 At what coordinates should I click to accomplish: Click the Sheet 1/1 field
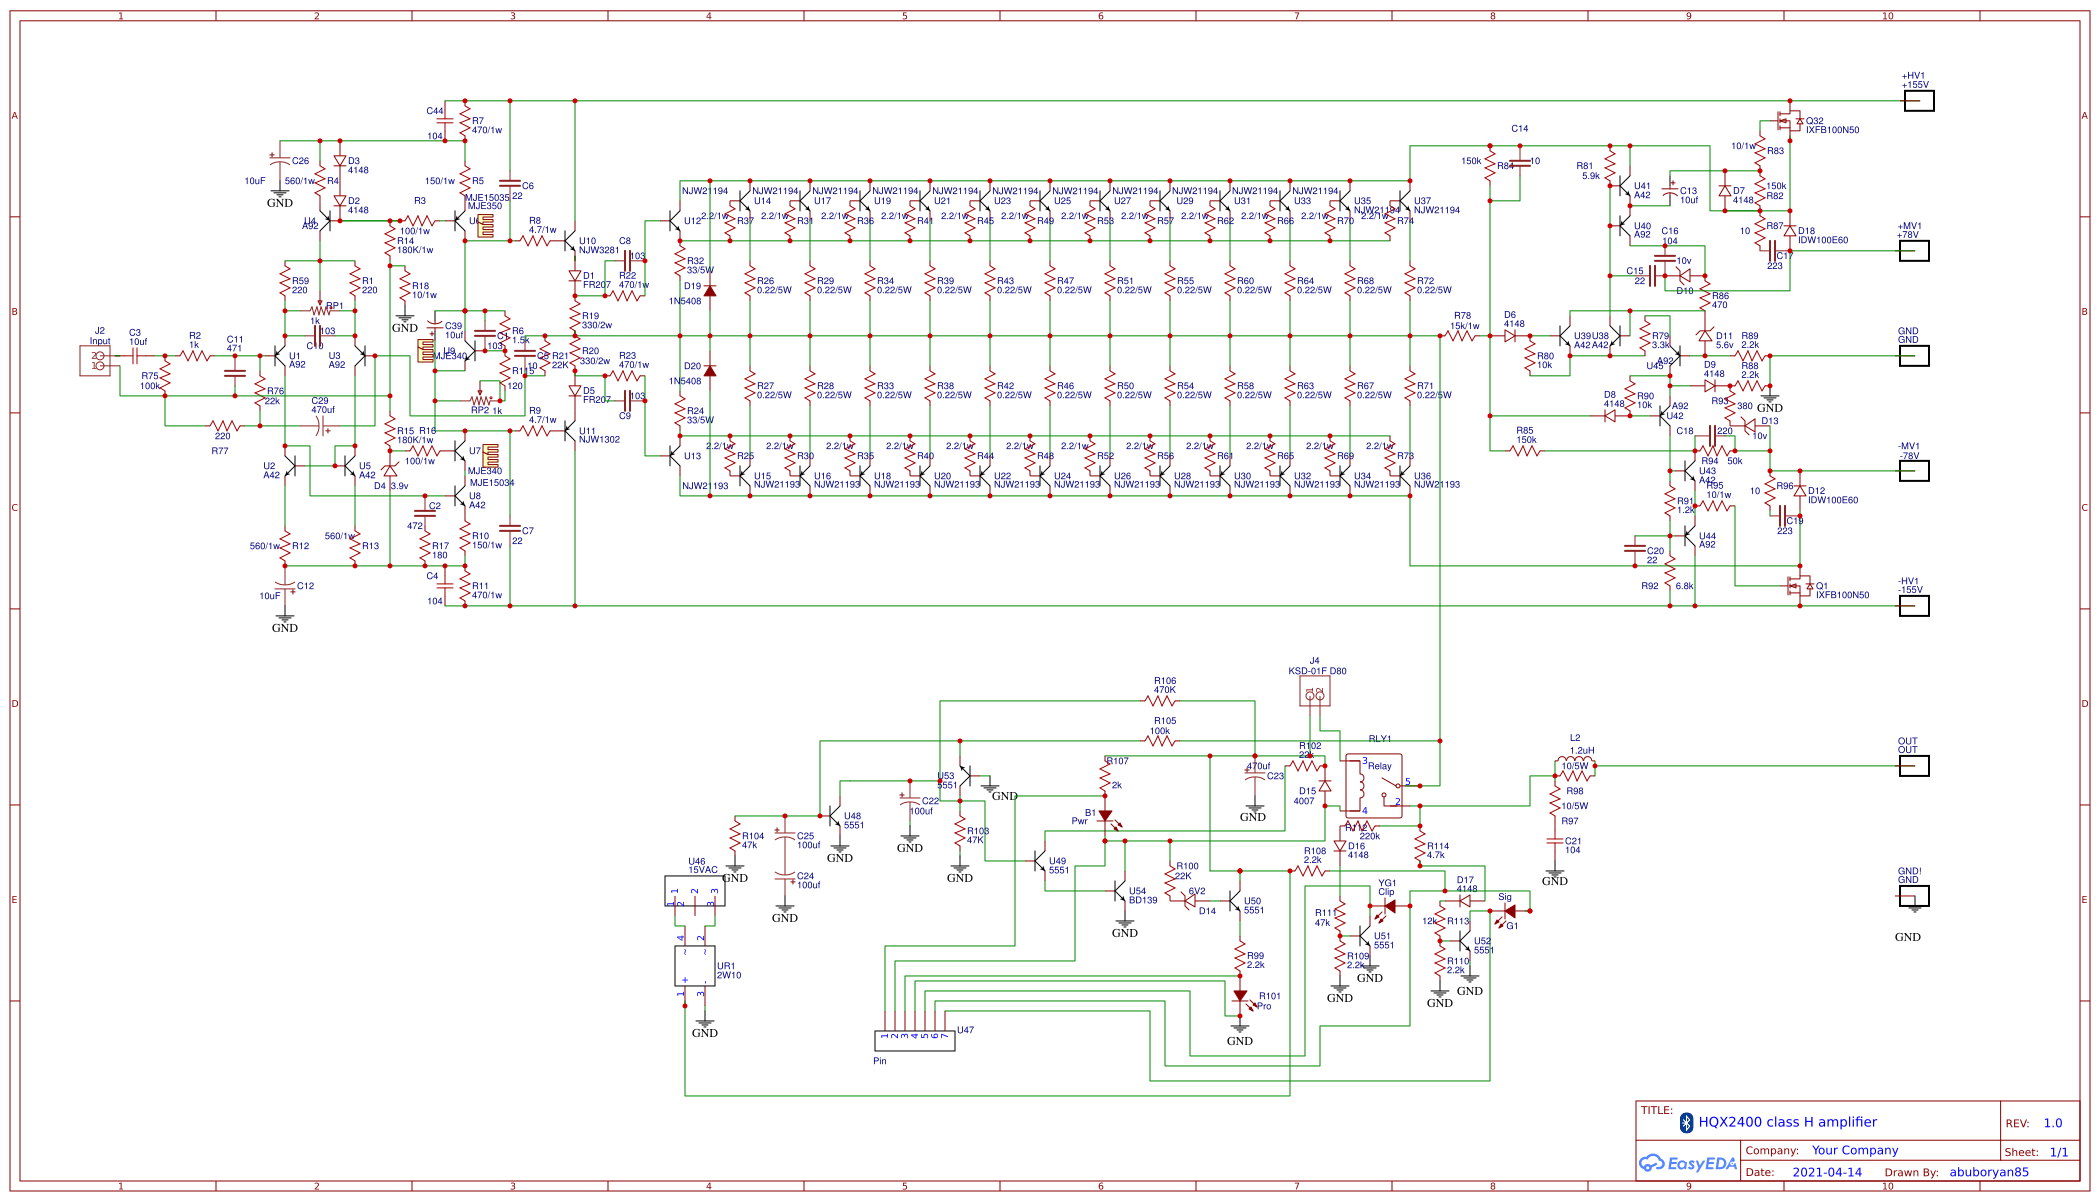click(2035, 1151)
